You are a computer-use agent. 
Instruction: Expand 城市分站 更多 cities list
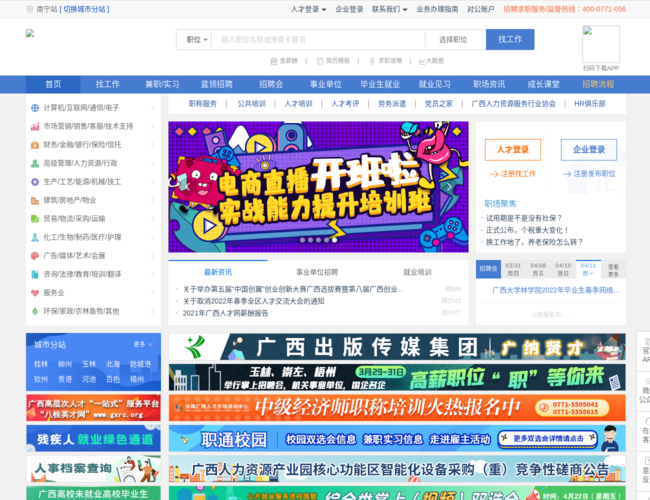(143, 345)
